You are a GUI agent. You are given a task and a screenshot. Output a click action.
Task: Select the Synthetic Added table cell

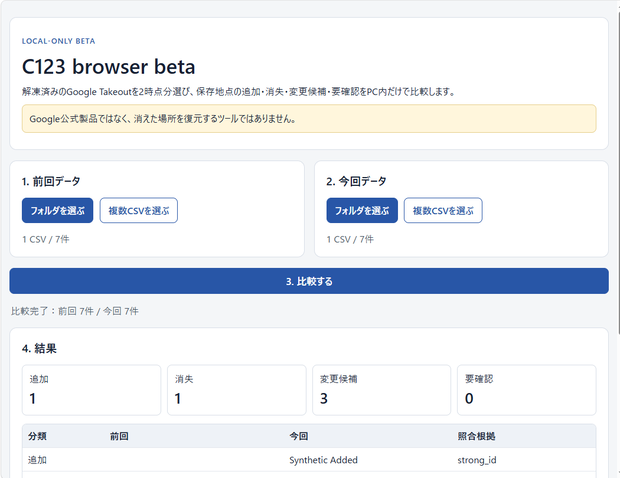click(323, 460)
